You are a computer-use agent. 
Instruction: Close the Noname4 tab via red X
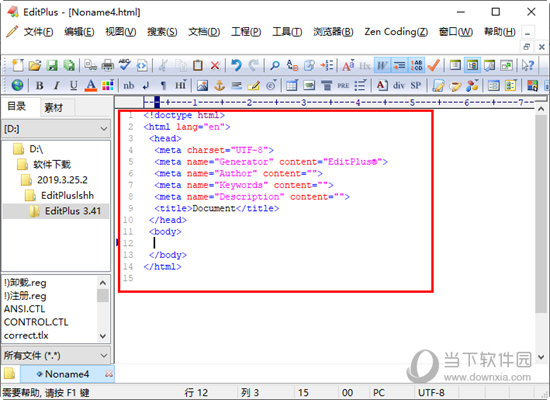(109, 374)
